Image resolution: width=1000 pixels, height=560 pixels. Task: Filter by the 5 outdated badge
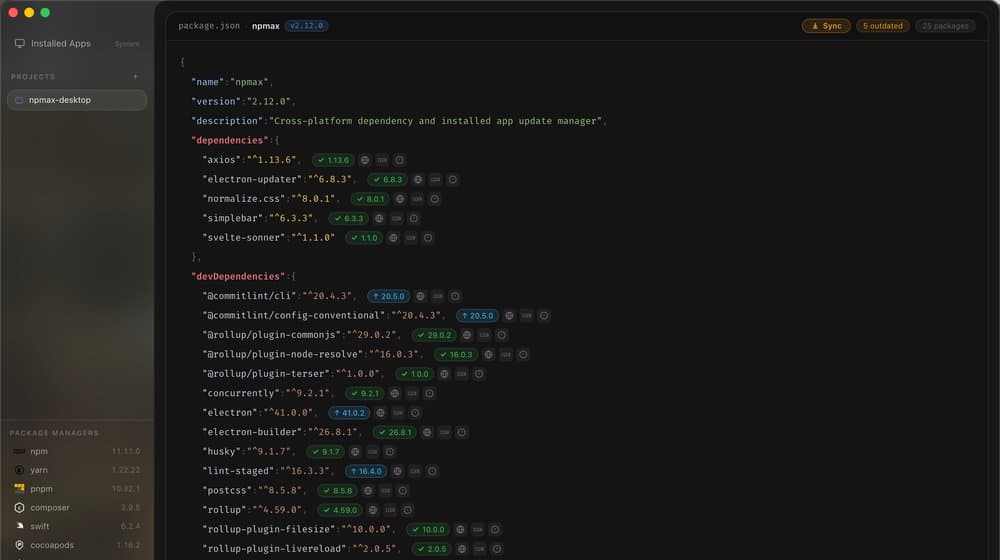(883, 26)
